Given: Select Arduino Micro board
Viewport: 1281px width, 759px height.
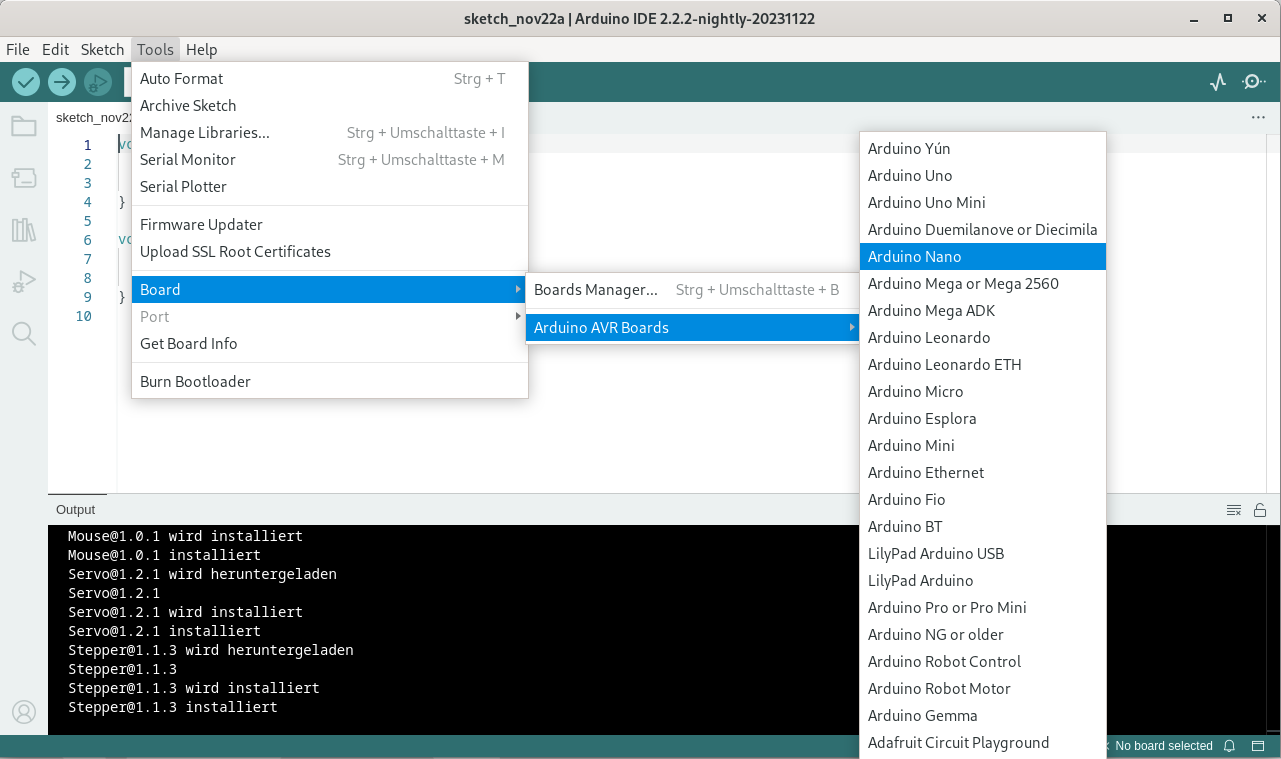Looking at the screenshot, I should tap(983, 391).
